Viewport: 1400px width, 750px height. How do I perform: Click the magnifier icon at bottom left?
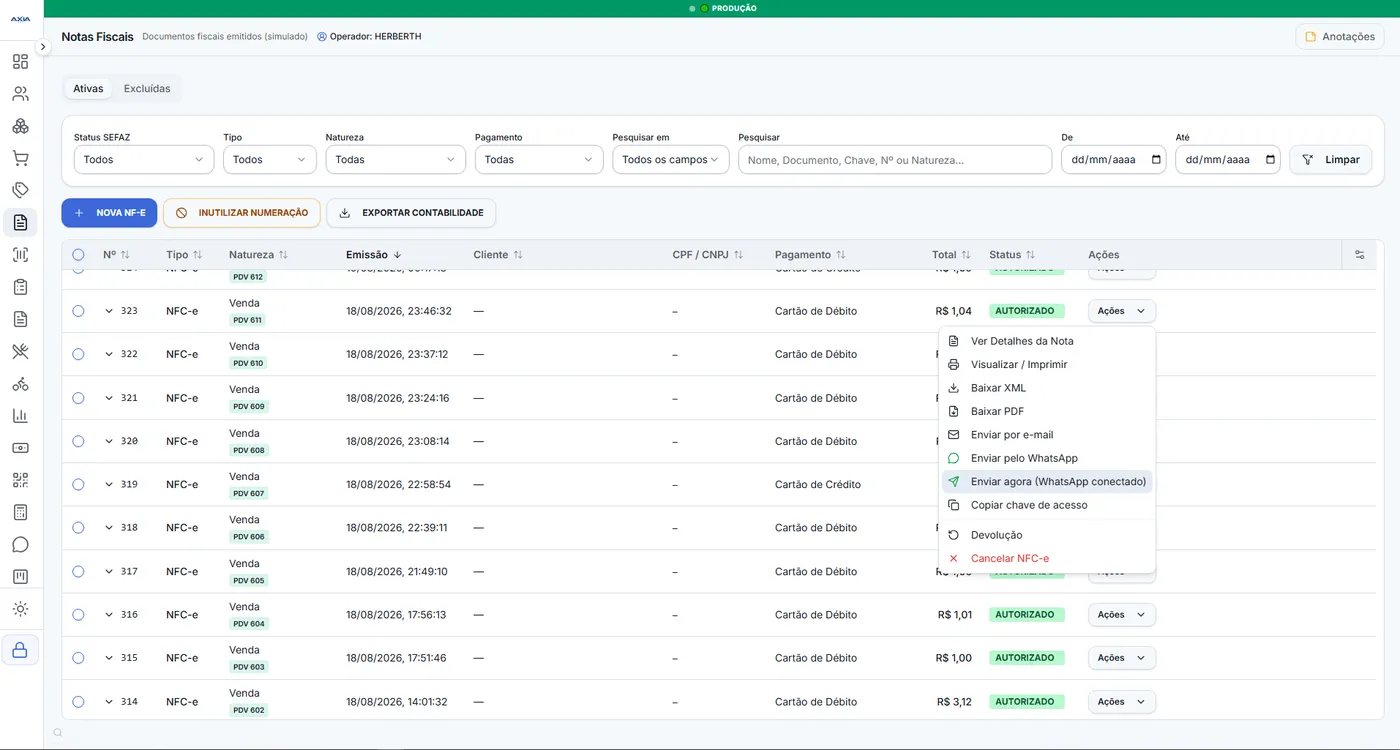click(x=58, y=733)
